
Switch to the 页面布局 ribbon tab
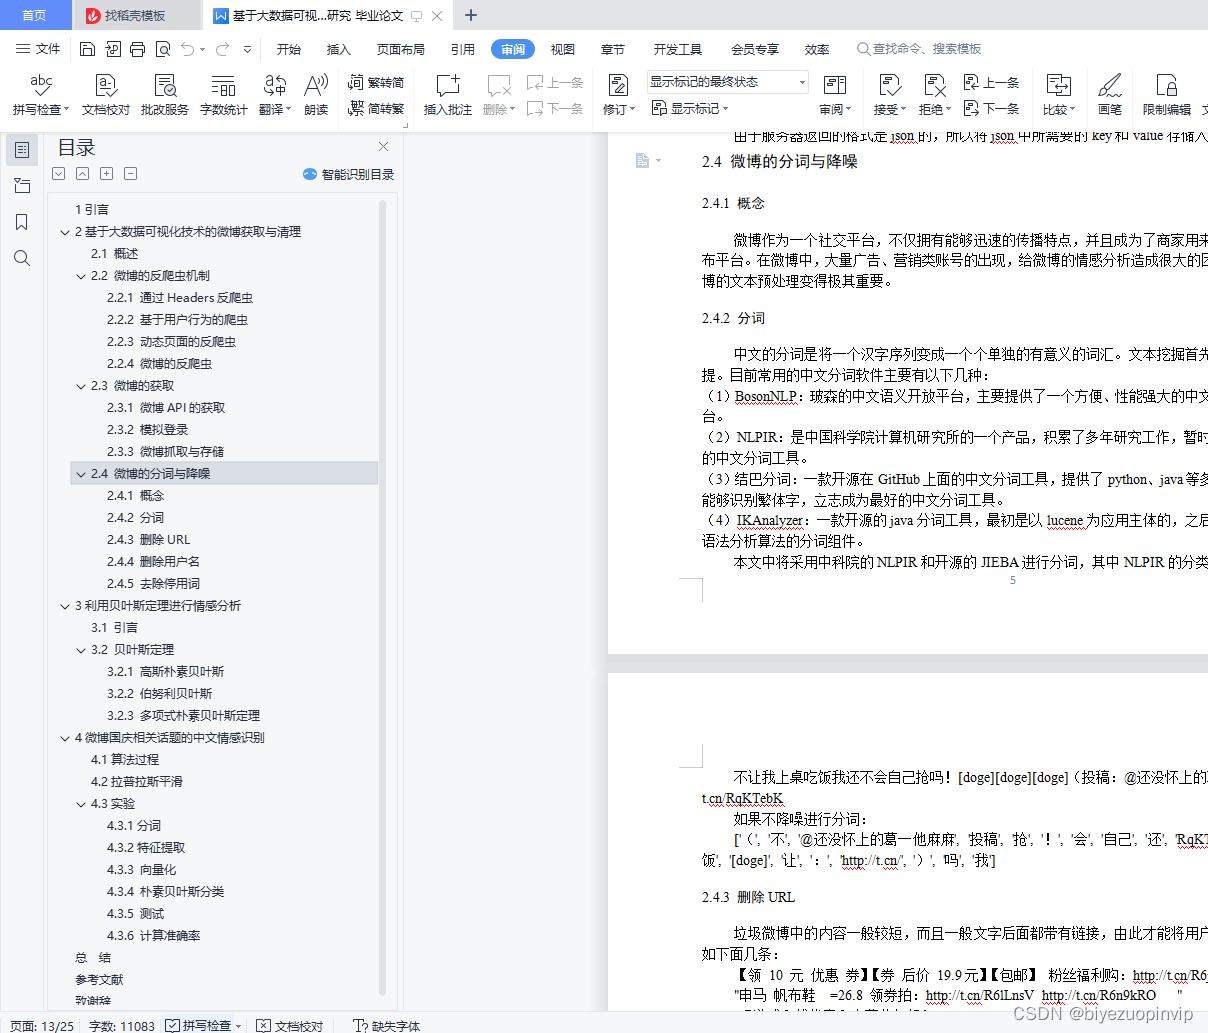[x=400, y=48]
